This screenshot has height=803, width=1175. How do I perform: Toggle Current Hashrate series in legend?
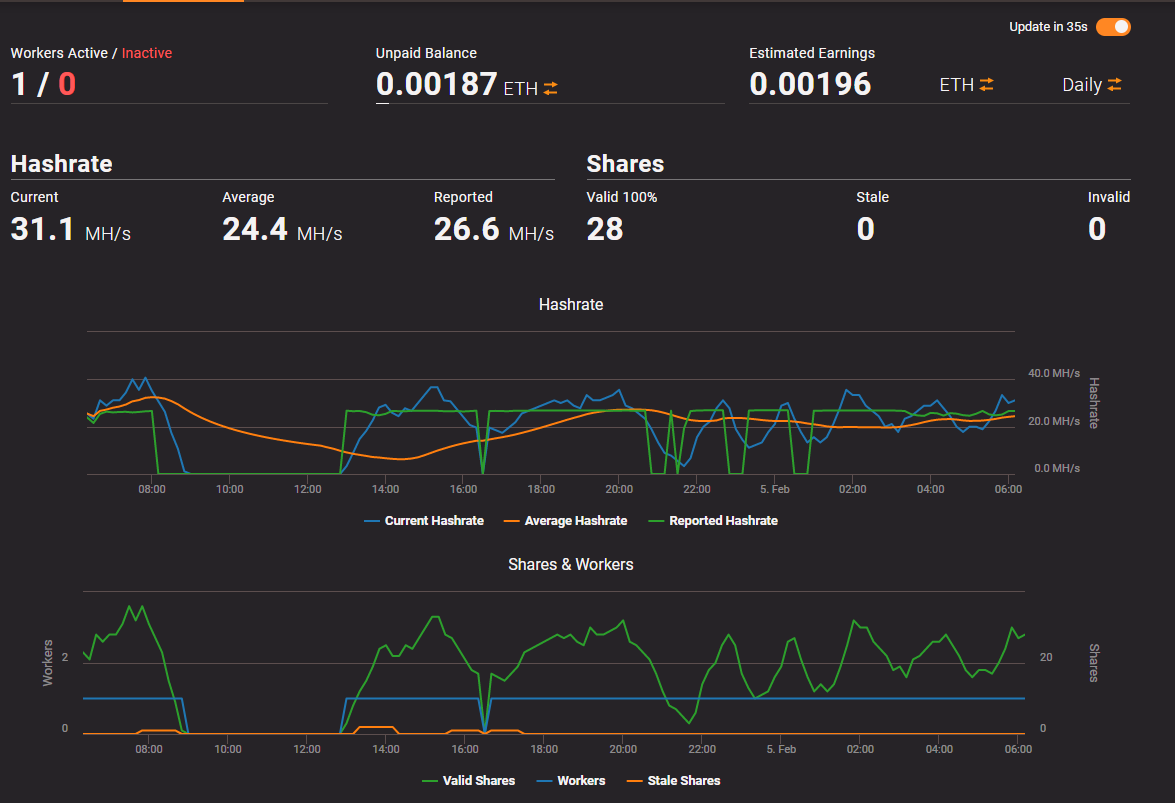[424, 521]
